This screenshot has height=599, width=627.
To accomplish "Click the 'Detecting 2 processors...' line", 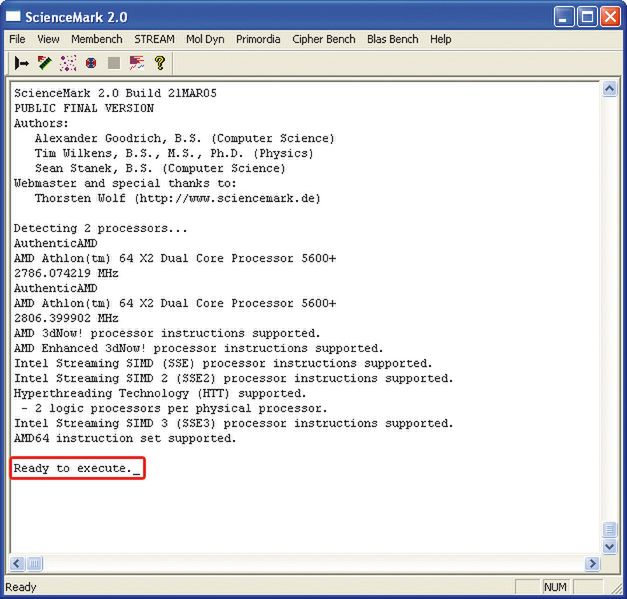I will (100, 228).
